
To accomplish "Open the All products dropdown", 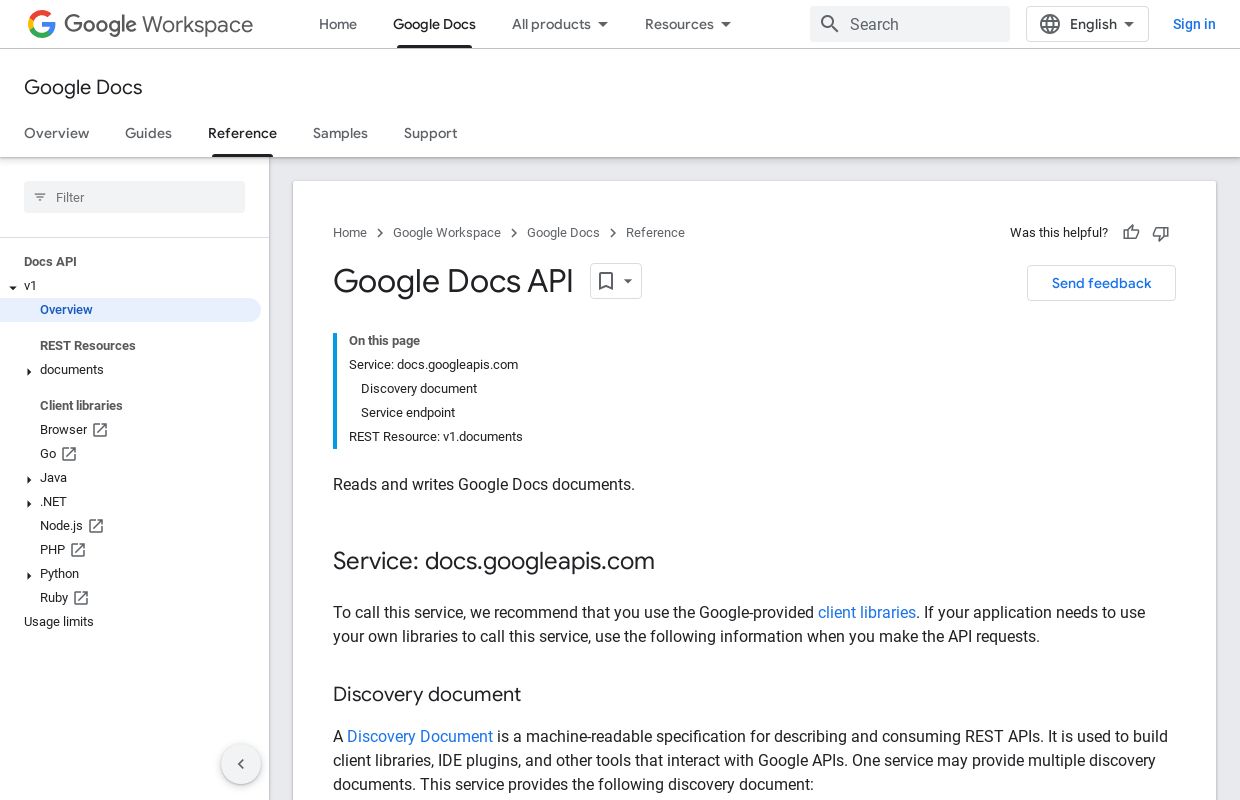I will [560, 24].
